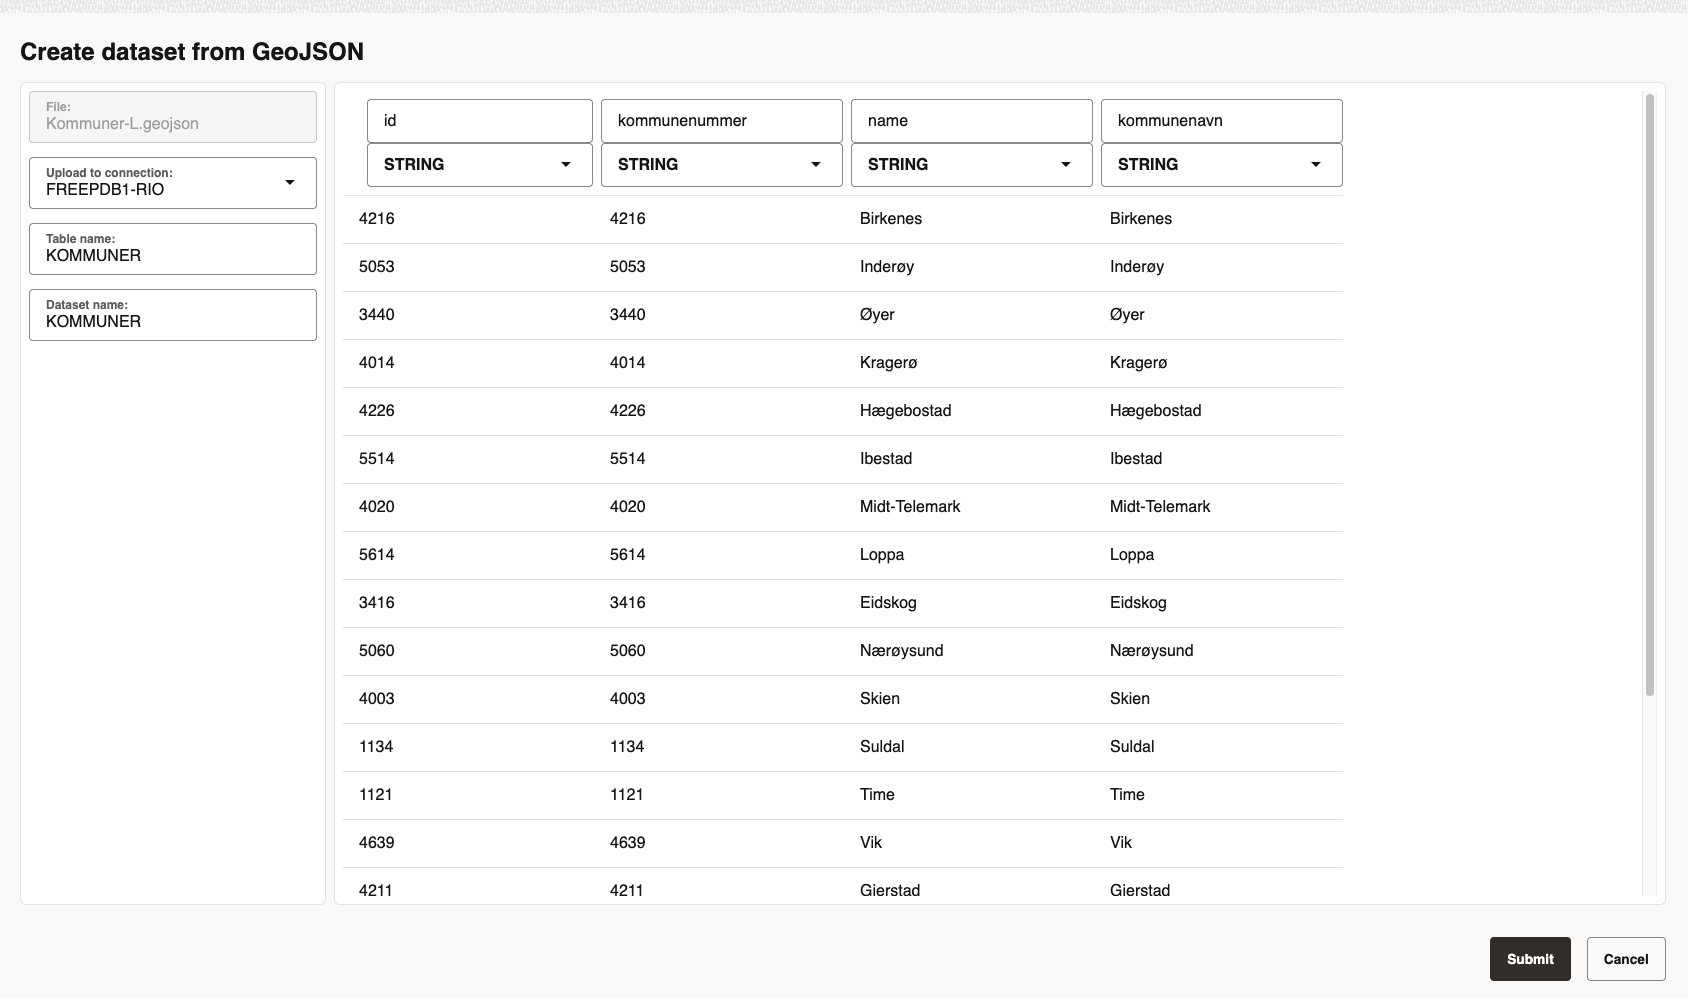
Task: Select the Skien row name cell
Action: point(879,699)
